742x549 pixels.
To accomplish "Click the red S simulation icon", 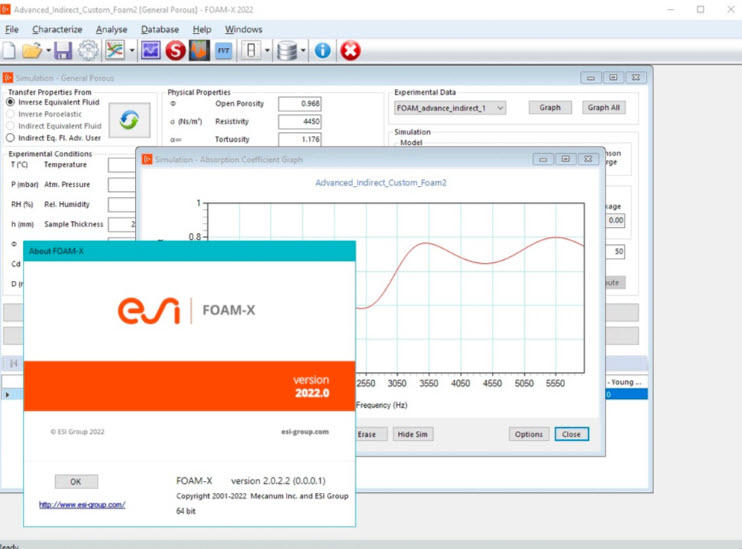I will (175, 50).
